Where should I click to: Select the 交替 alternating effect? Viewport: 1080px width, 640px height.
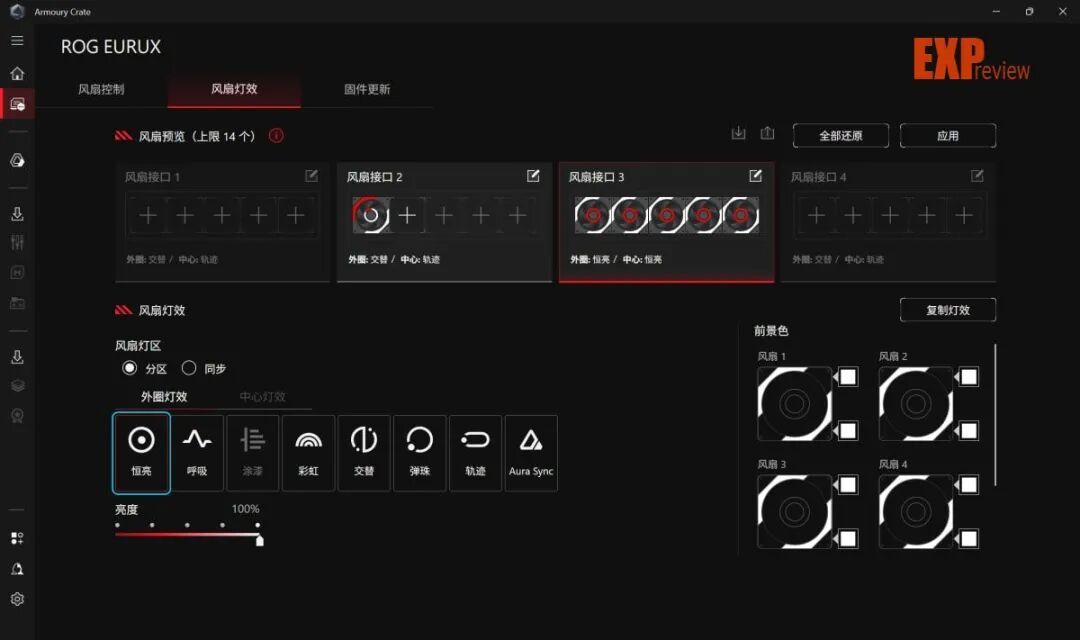click(x=364, y=453)
